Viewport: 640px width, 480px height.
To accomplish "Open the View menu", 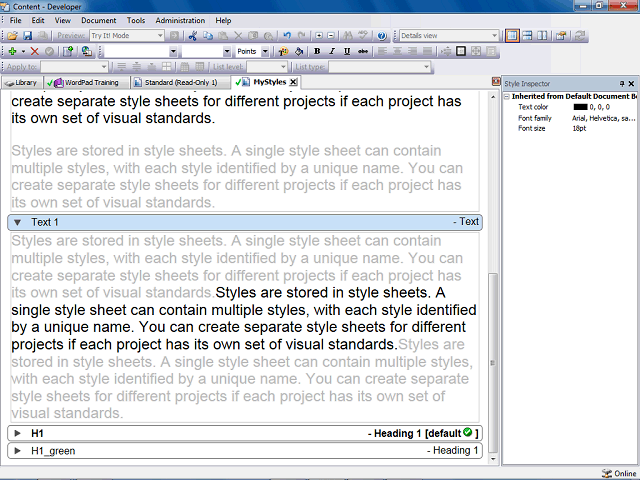I will 62,20.
